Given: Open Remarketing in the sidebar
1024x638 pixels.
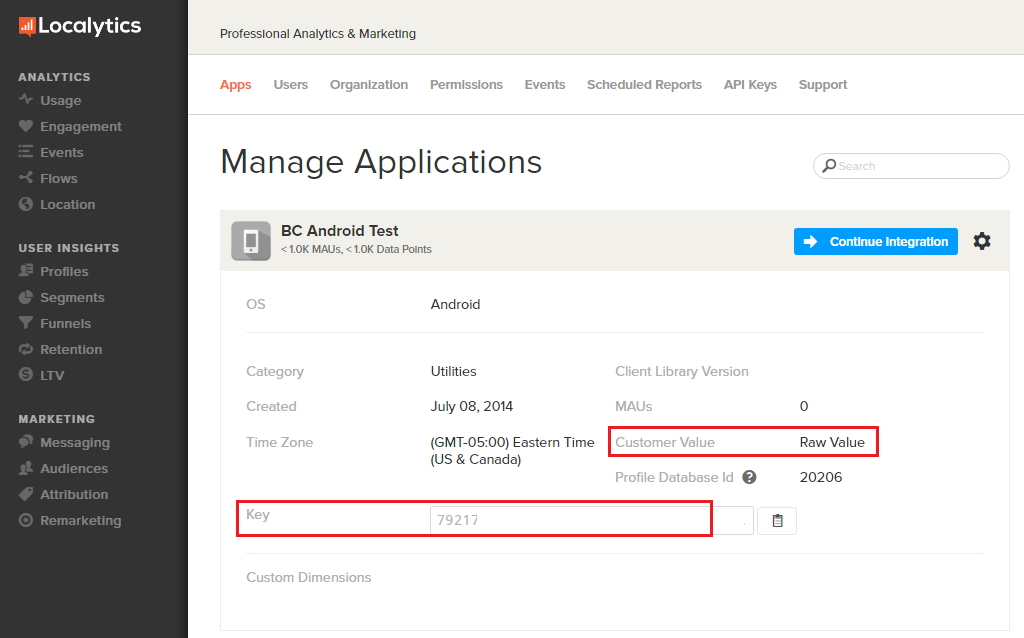Looking at the screenshot, I should pos(80,521).
